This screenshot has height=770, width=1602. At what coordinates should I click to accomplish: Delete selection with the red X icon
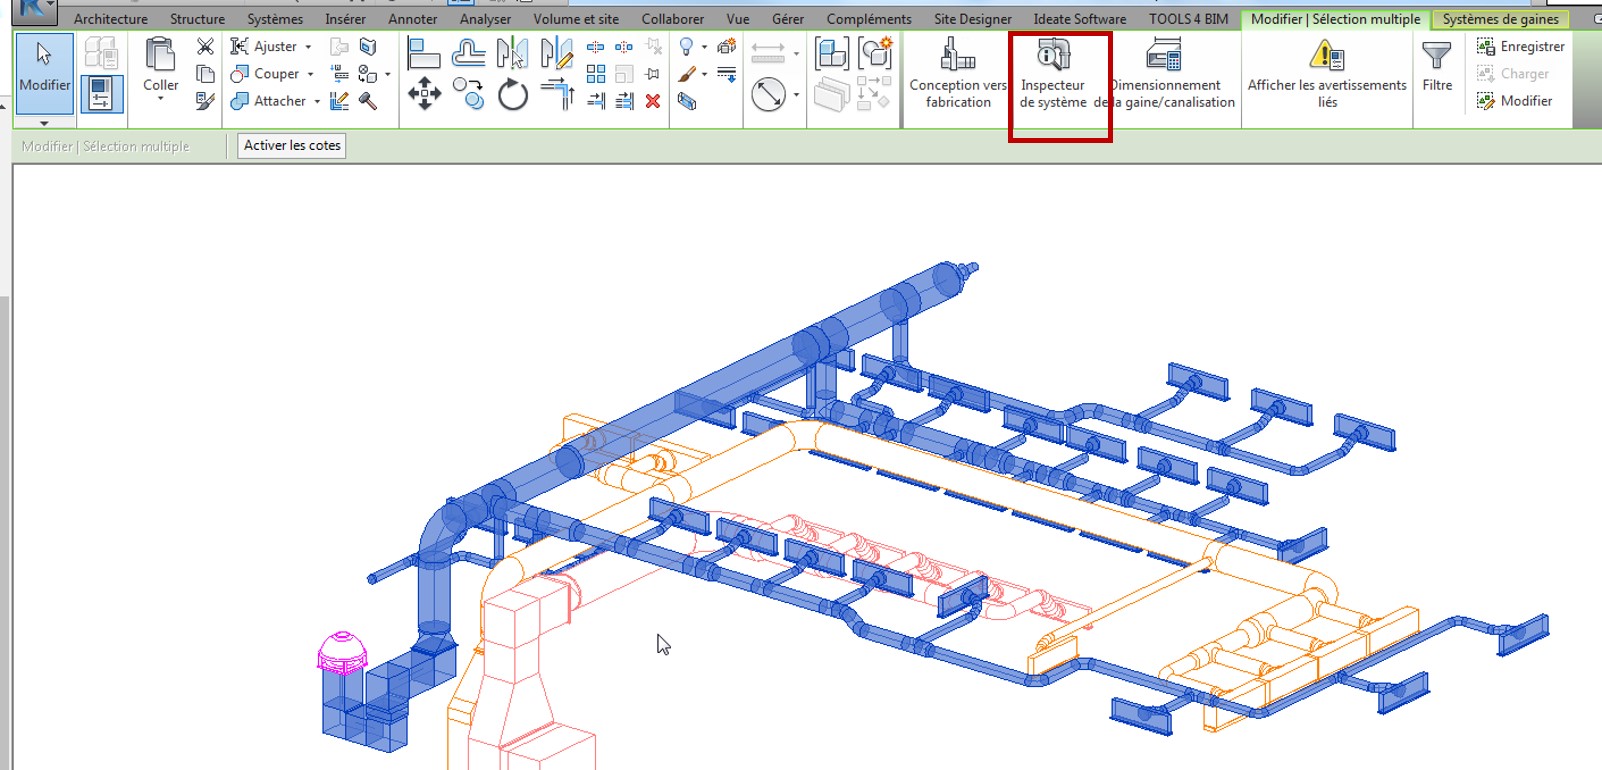[653, 101]
